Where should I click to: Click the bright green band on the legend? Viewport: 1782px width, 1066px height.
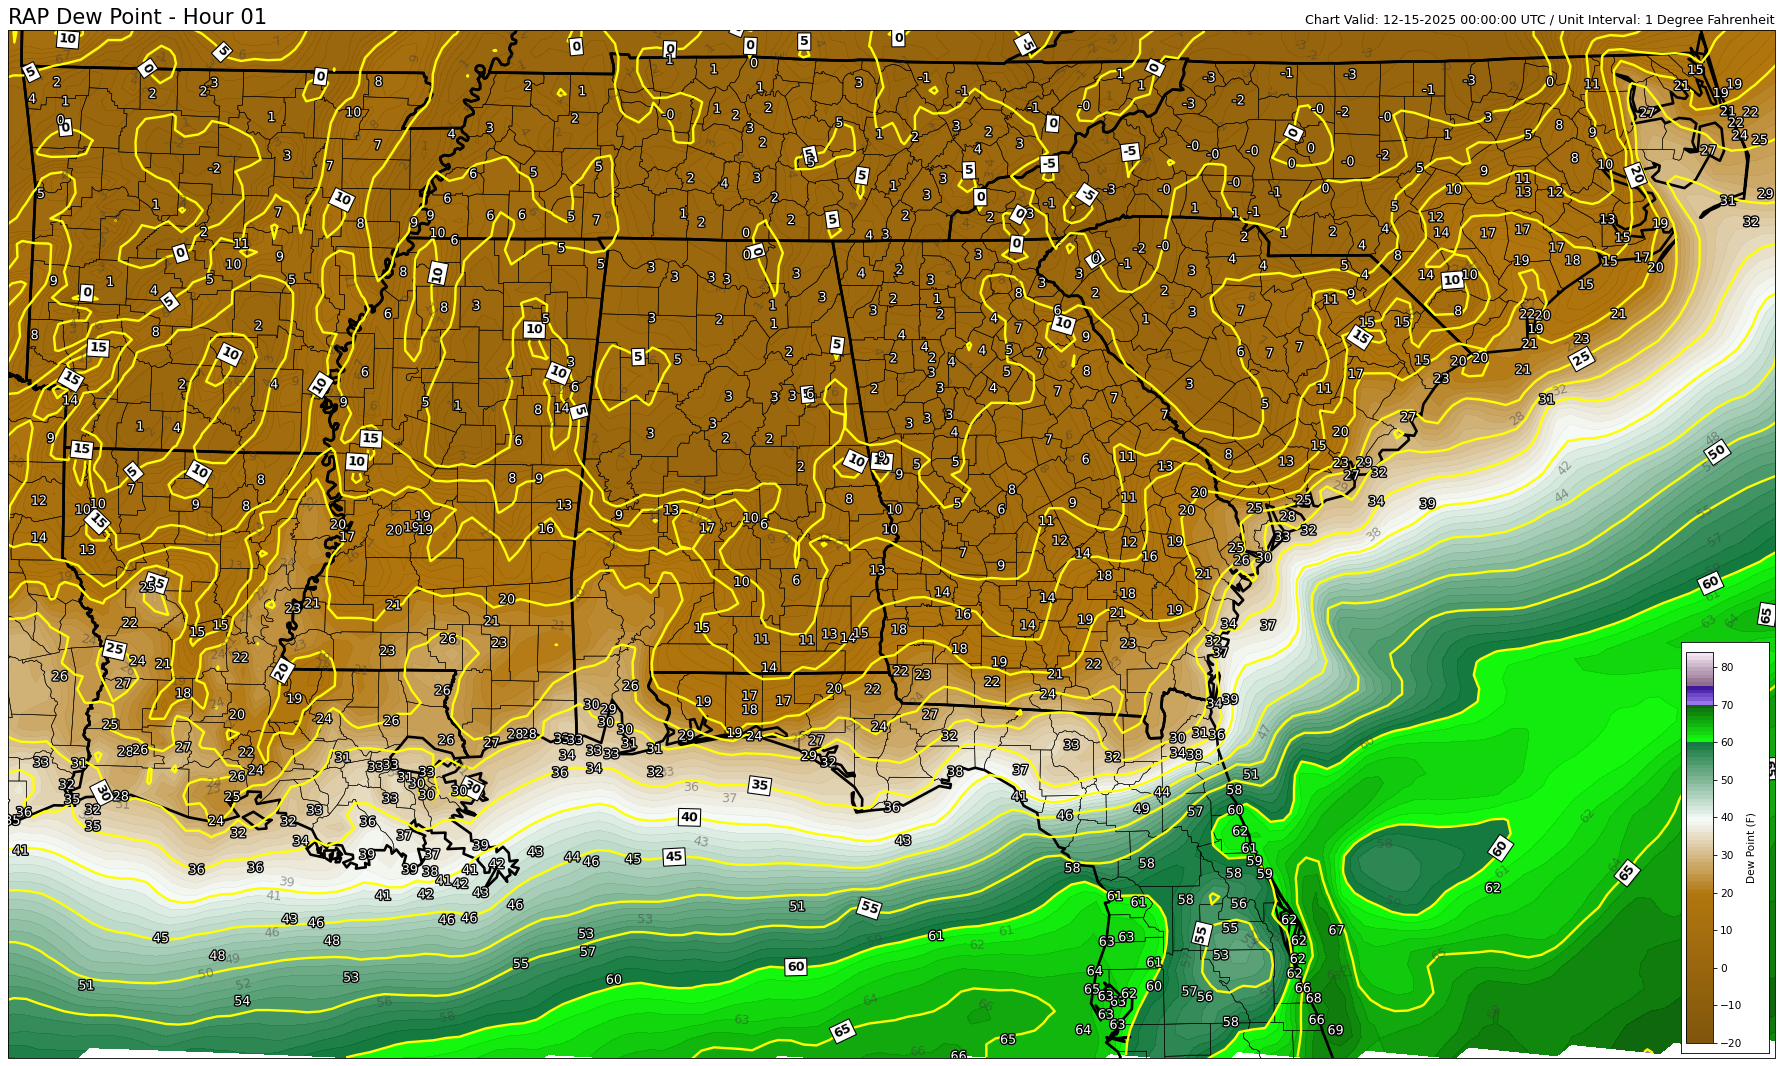(x=1699, y=725)
